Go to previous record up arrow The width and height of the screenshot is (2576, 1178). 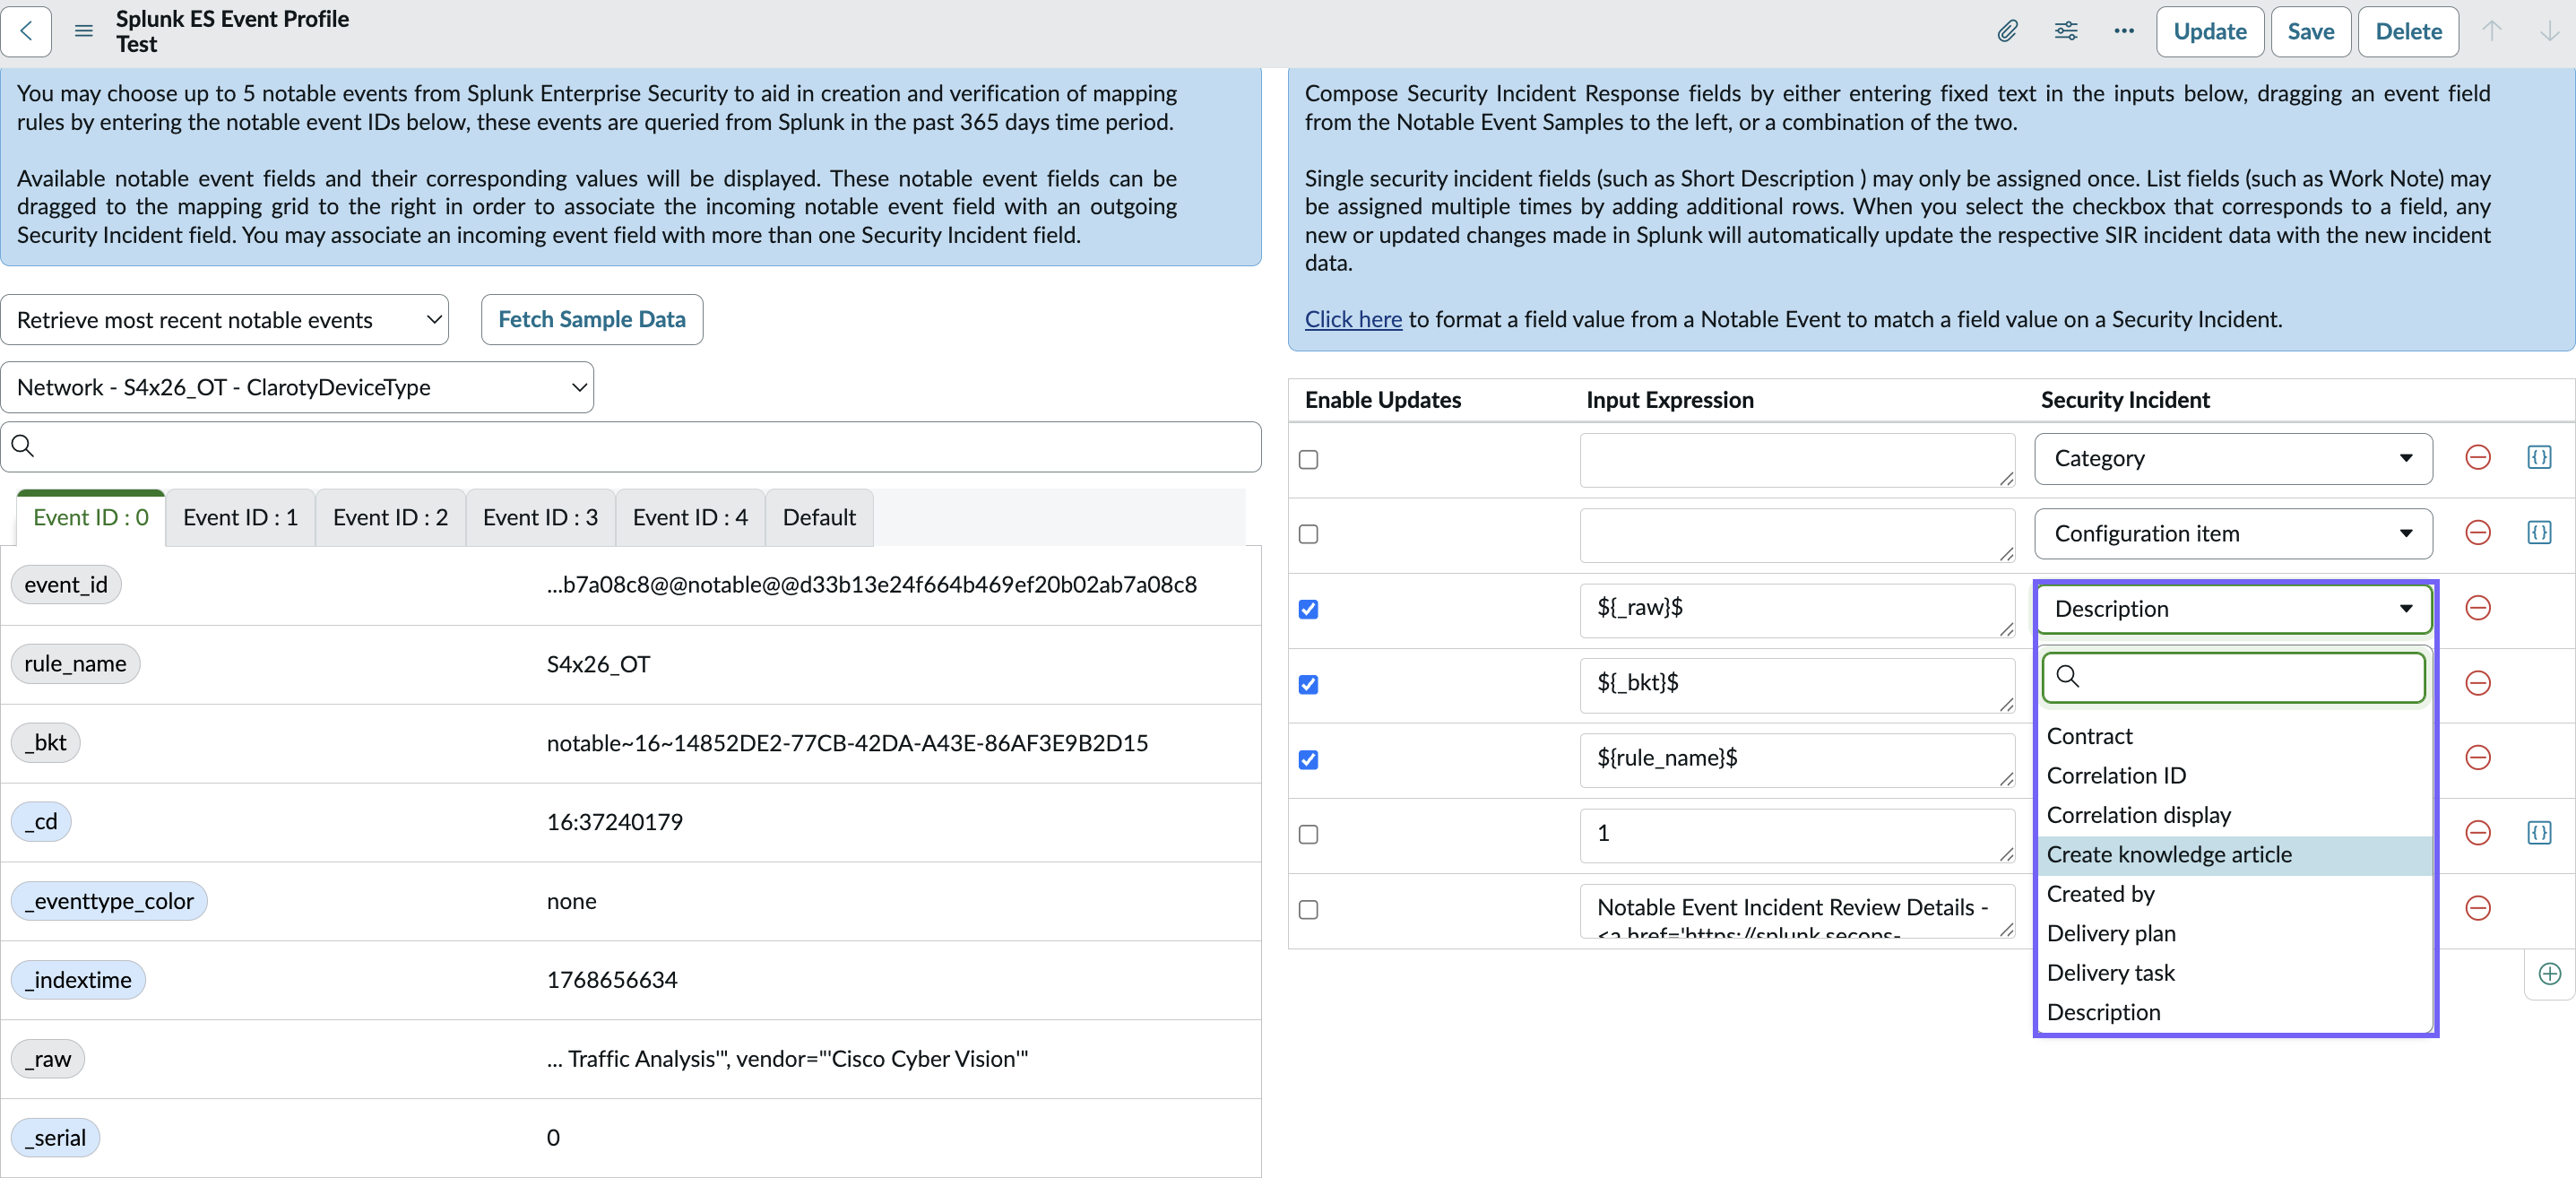[2492, 31]
